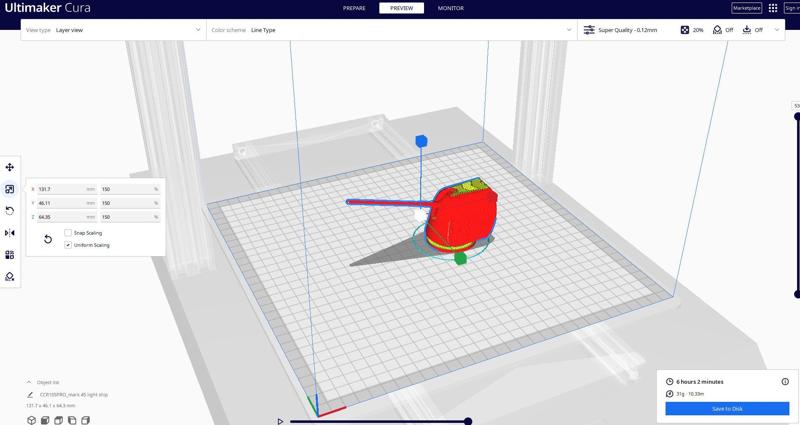Image resolution: width=800 pixels, height=425 pixels.
Task: Open the application switcher grid icon
Action: (x=773, y=8)
